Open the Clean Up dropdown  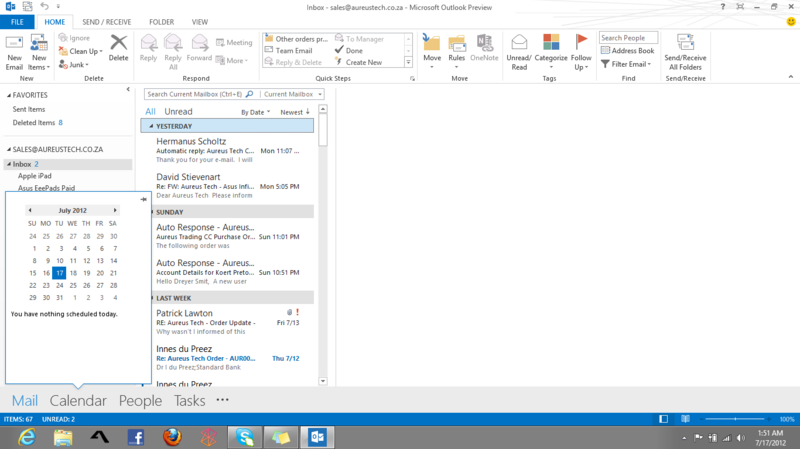click(81, 51)
